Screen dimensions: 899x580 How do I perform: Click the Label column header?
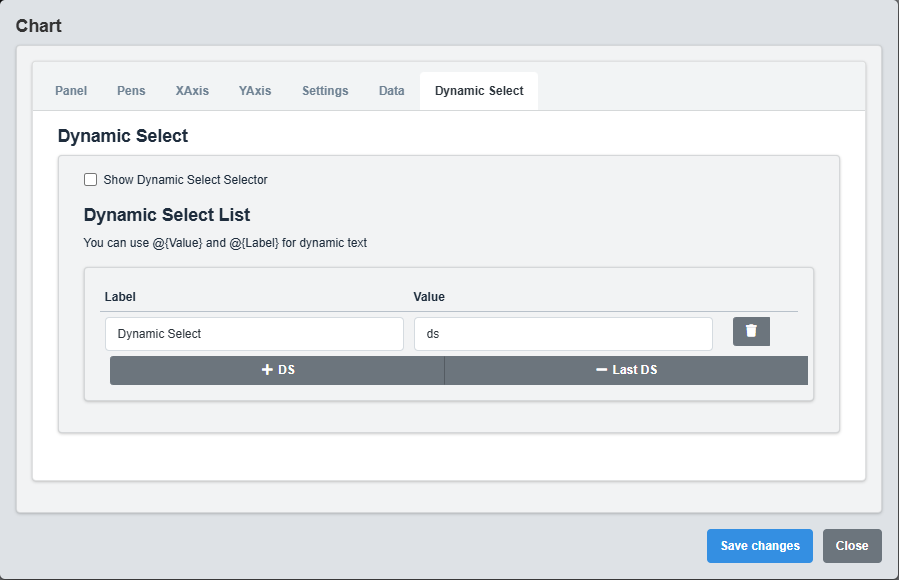pos(119,296)
